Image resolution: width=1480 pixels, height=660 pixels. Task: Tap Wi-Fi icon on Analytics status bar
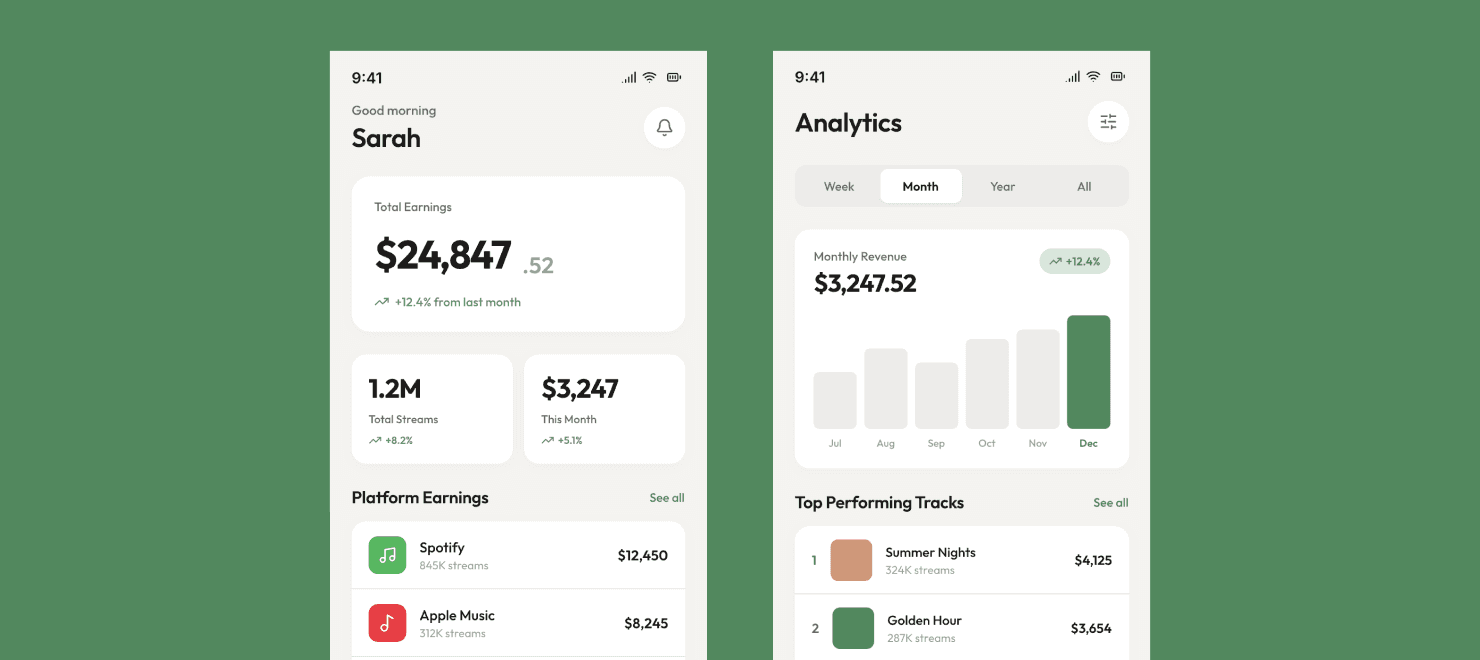pyautogui.click(x=1093, y=77)
